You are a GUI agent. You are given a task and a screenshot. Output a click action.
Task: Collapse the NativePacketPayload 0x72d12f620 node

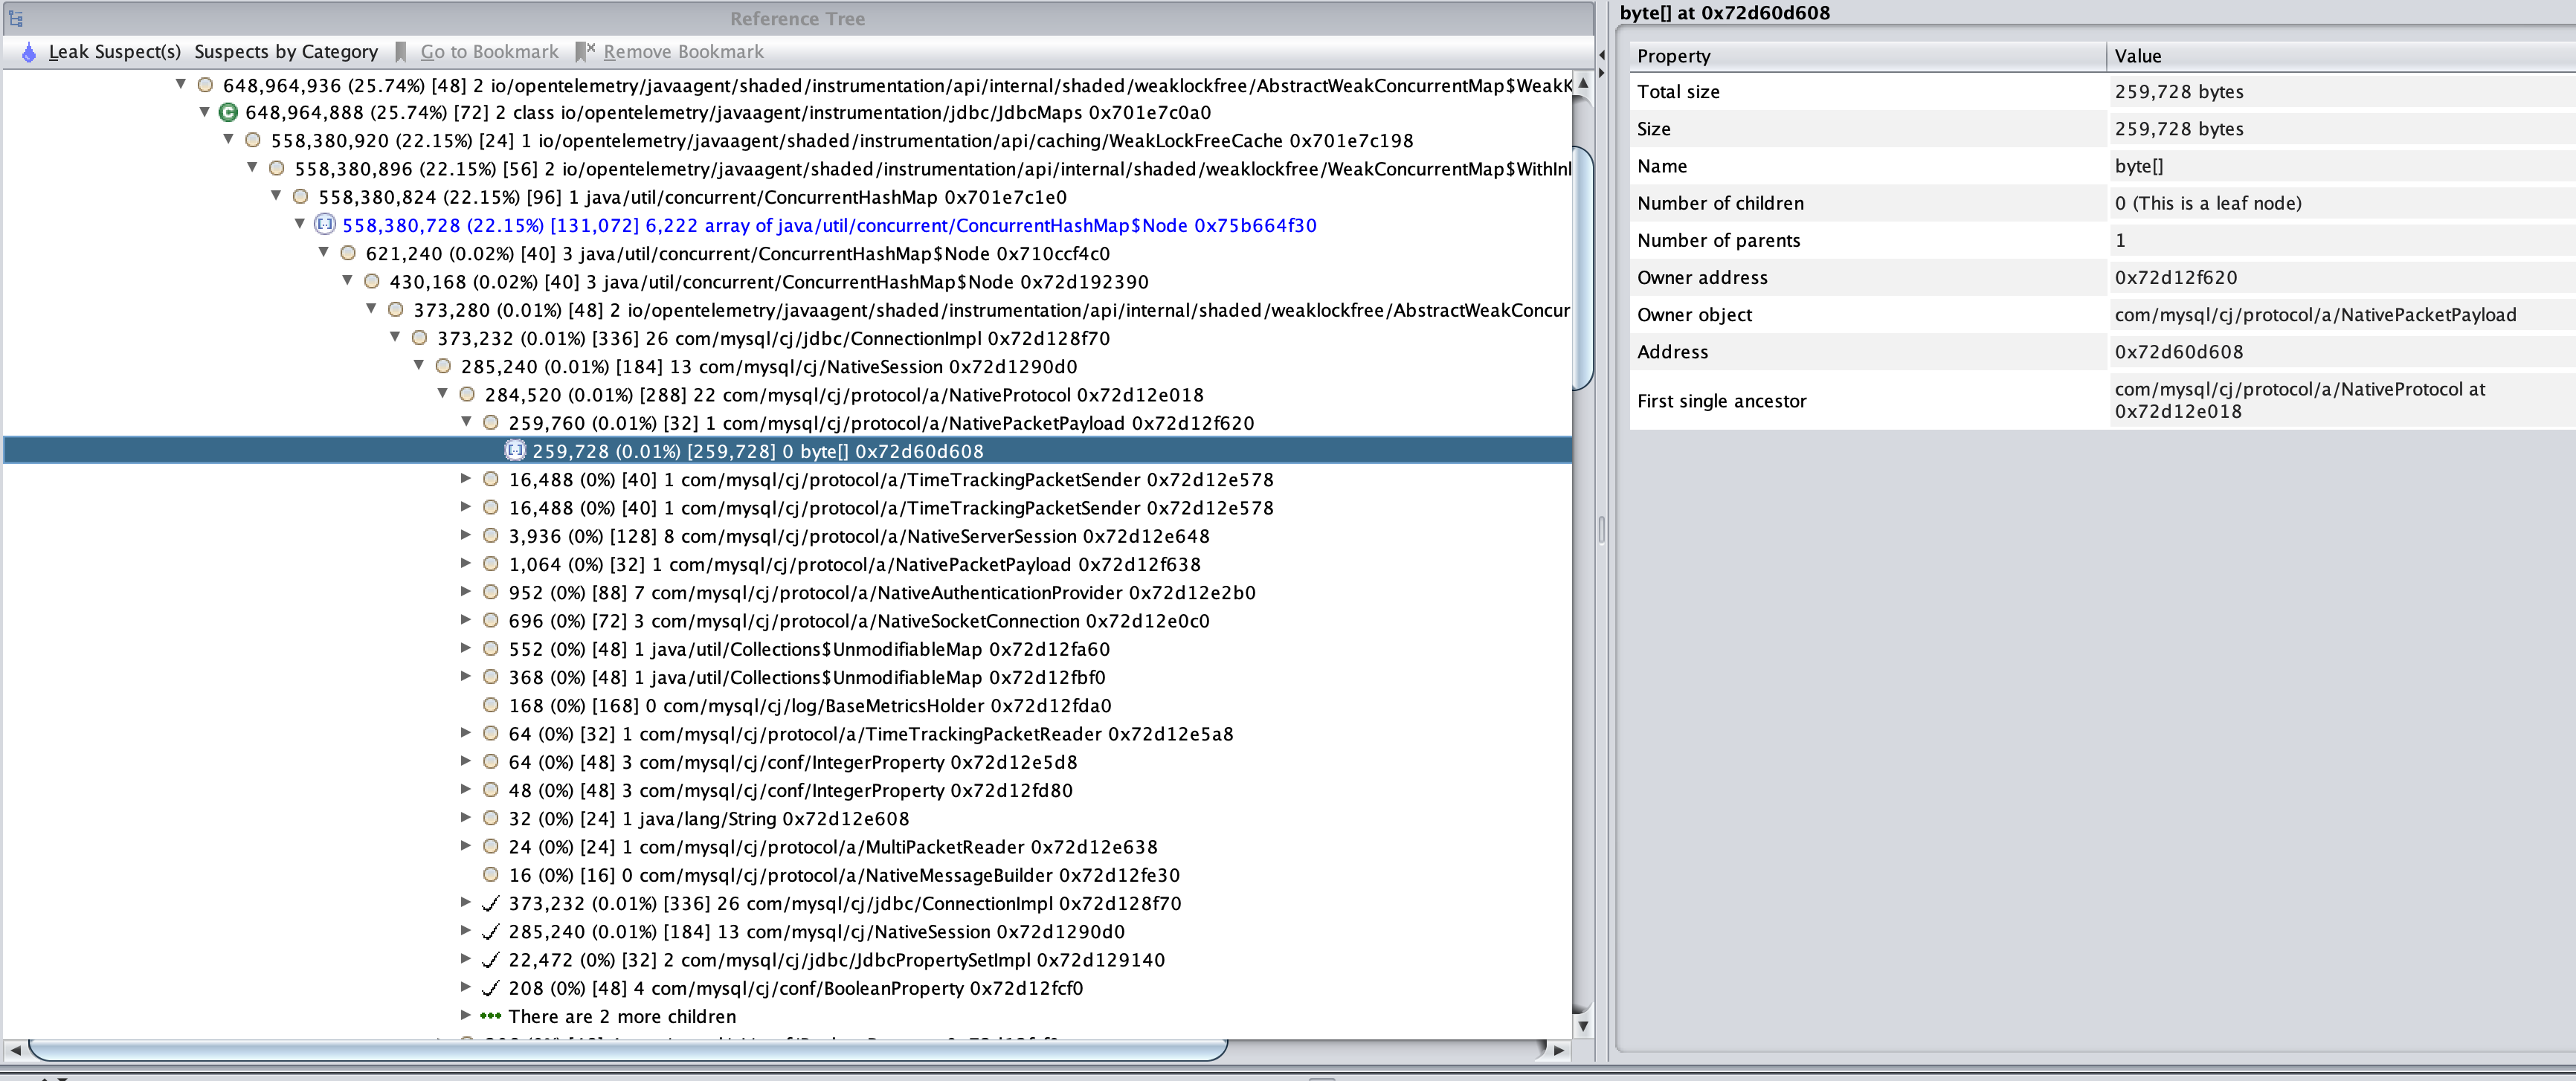click(x=466, y=423)
